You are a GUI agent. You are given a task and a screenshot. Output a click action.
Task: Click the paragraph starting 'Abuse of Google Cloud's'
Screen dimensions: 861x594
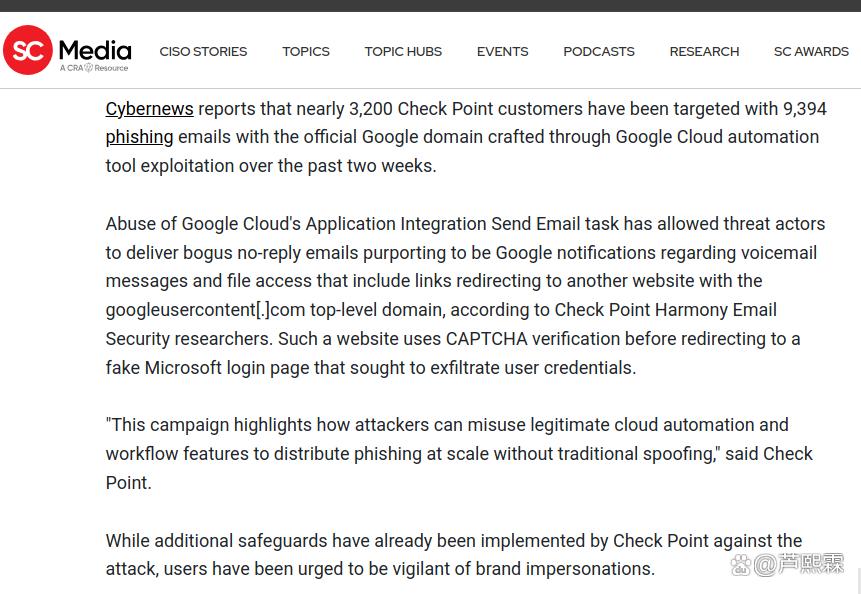[465, 296]
